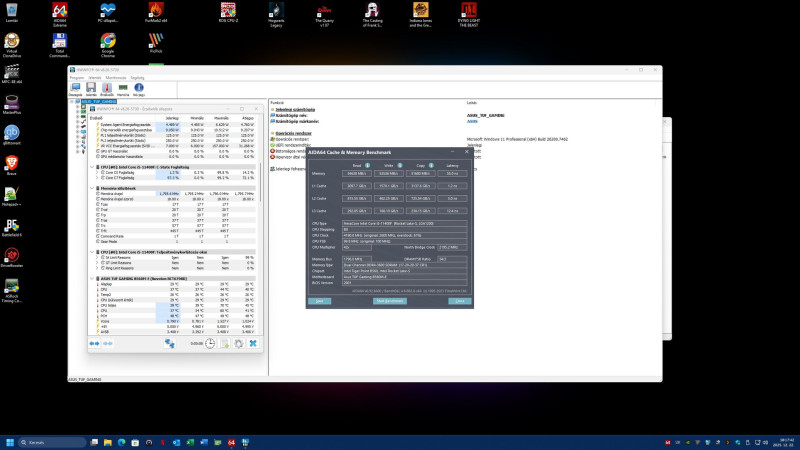Open AIDA64 Extreme desktop shortcut
This screenshot has height=450, width=800.
(60, 14)
